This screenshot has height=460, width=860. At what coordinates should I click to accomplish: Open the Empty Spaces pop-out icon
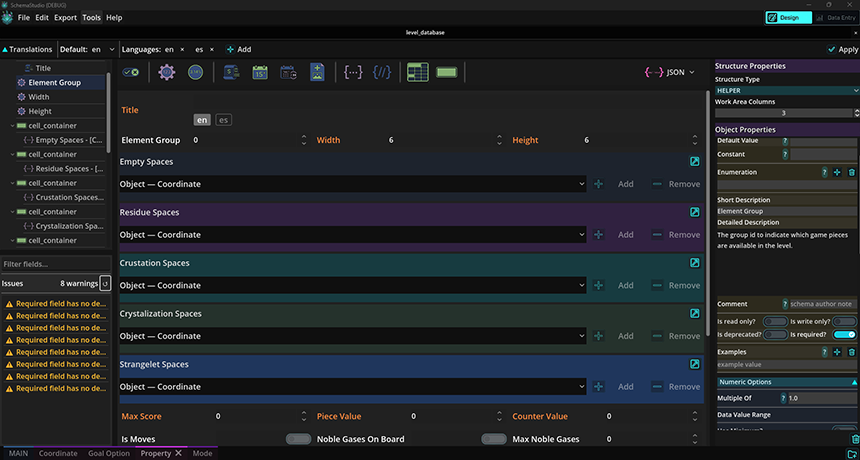click(694, 162)
